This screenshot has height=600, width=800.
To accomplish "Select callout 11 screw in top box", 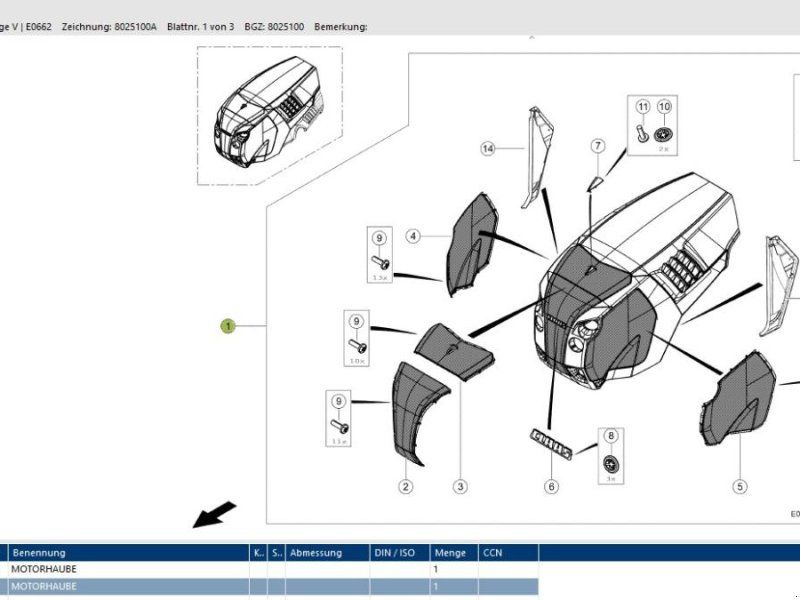I will tap(643, 107).
